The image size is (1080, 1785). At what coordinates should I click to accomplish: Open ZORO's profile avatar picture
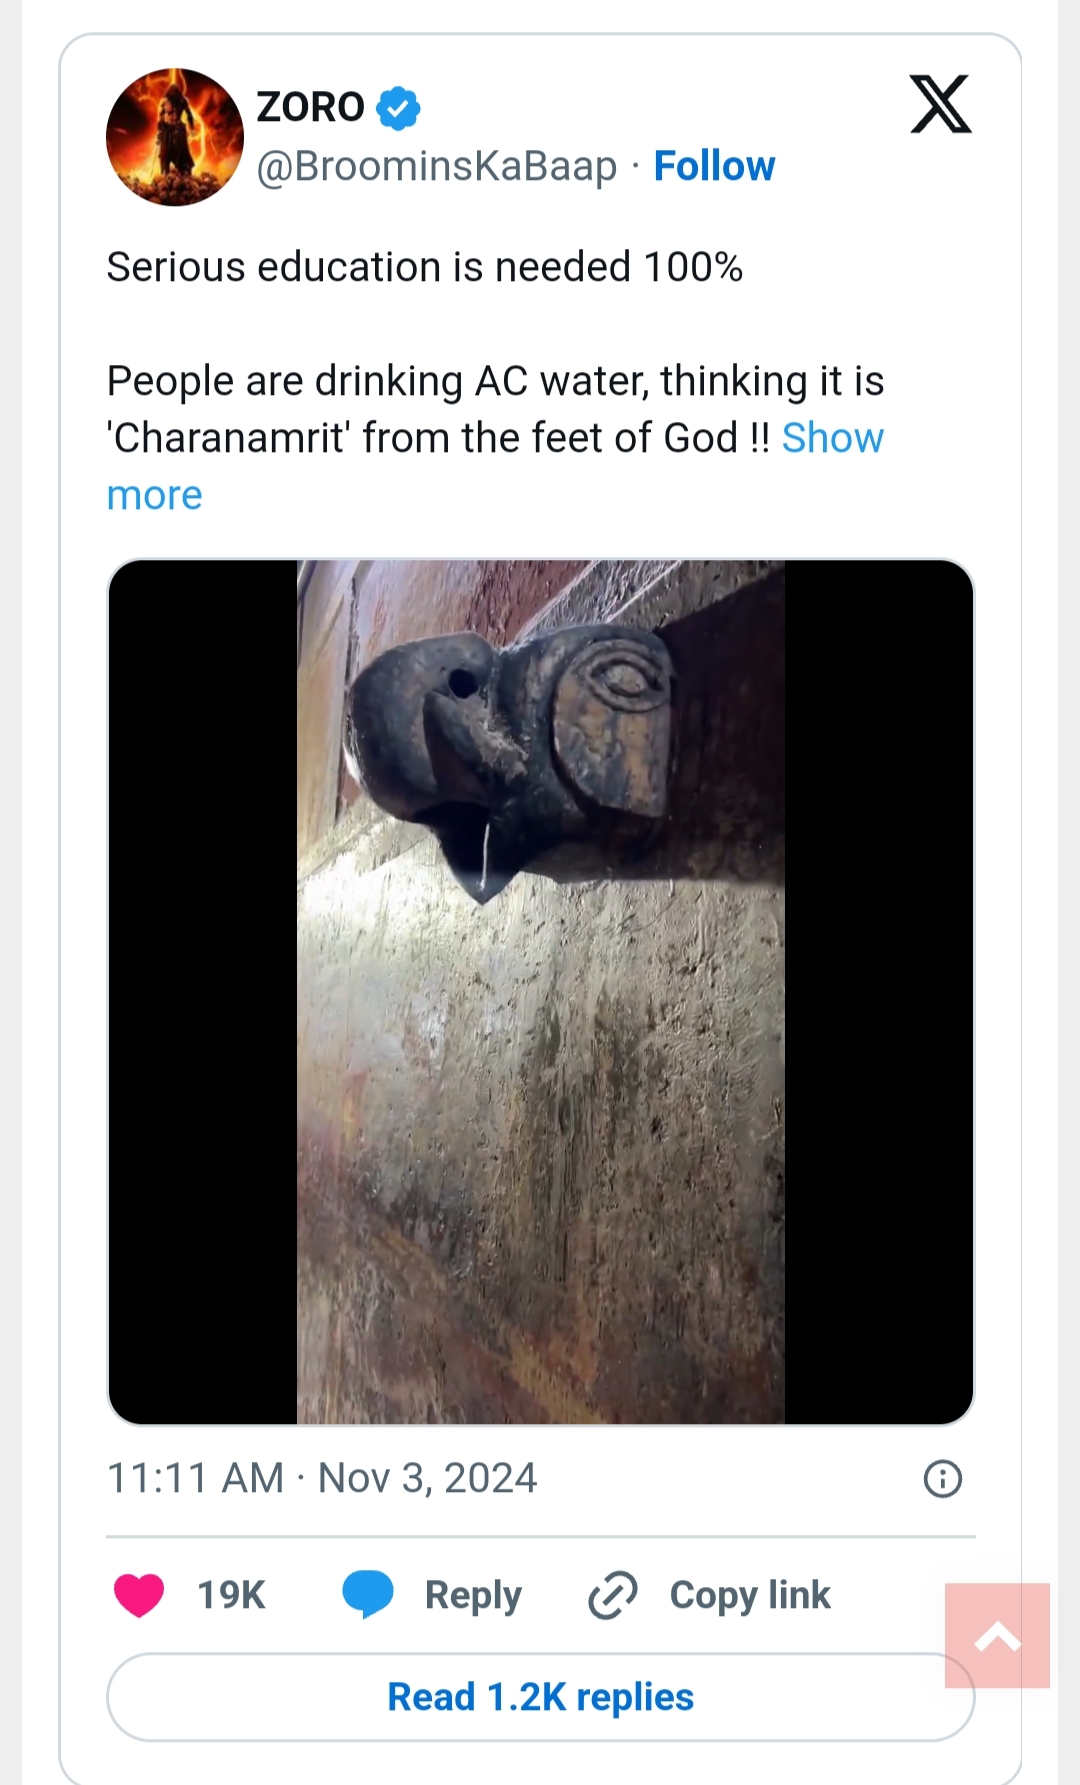(175, 137)
